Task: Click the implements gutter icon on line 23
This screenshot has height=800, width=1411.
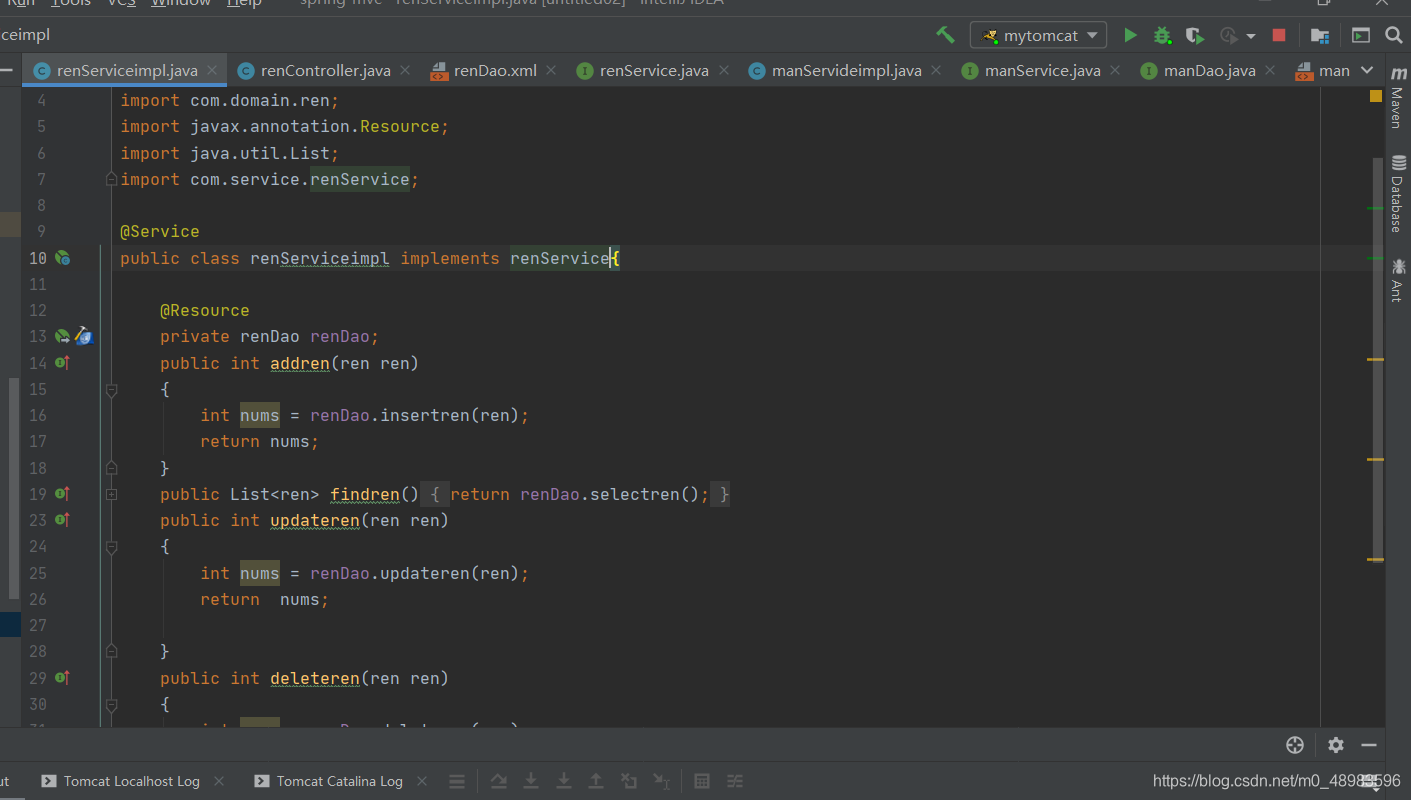Action: point(62,520)
